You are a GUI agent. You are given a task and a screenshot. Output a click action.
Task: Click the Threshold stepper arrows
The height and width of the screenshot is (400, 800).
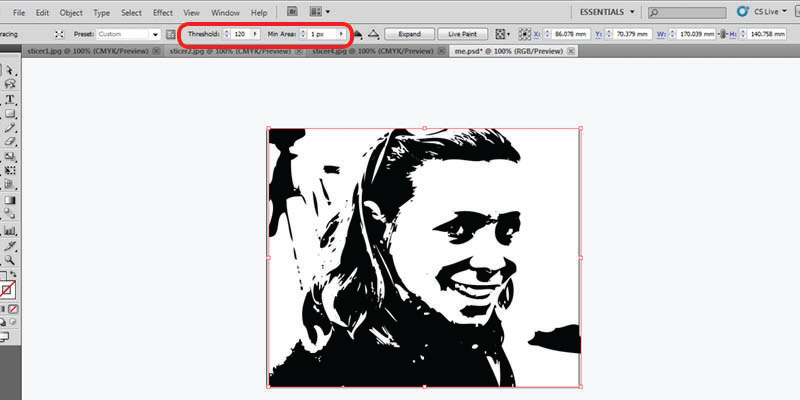coord(227,34)
